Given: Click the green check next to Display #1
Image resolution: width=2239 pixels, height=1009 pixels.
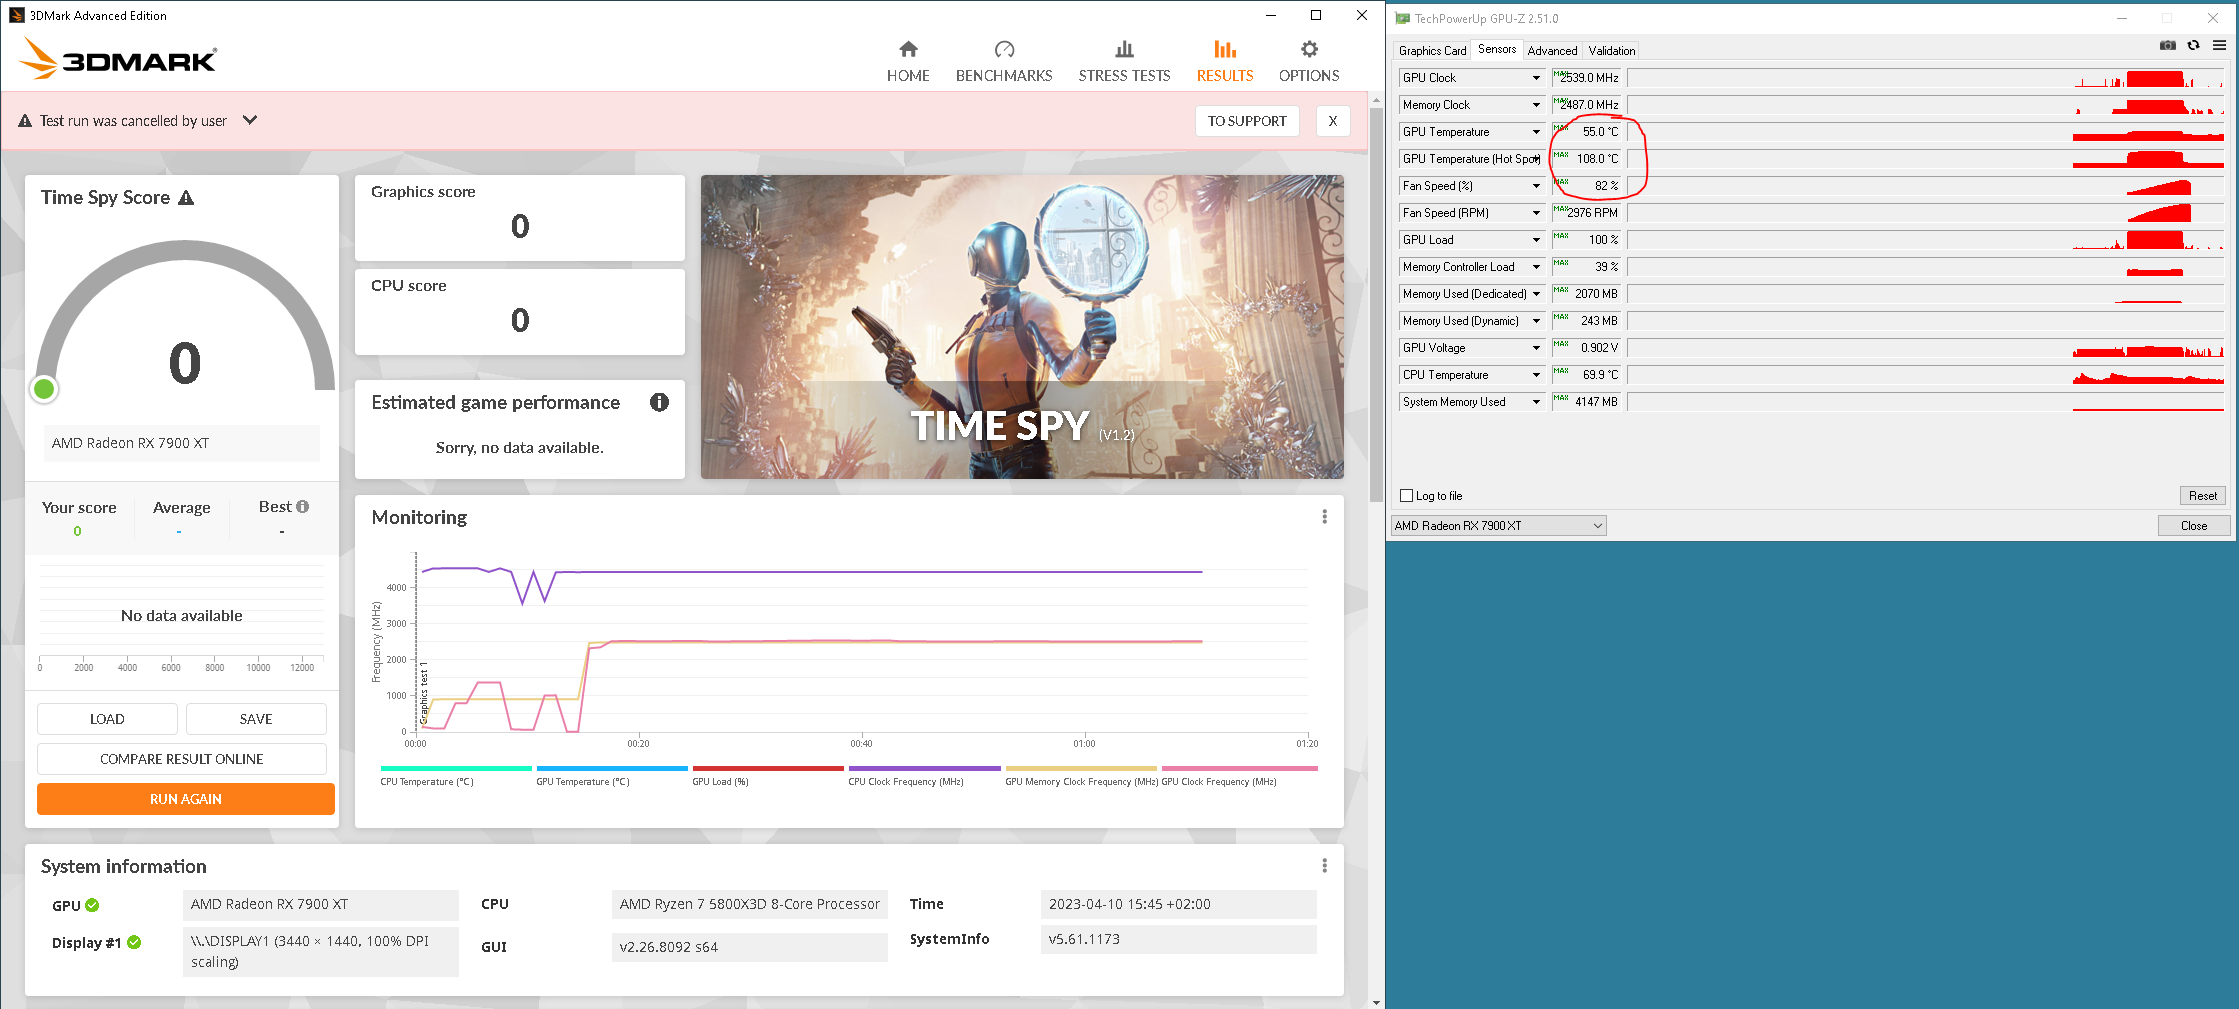Looking at the screenshot, I should coord(134,942).
